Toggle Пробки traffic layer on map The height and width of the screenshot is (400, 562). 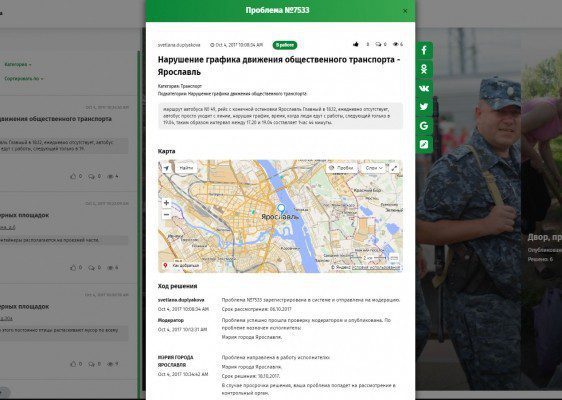click(342, 168)
